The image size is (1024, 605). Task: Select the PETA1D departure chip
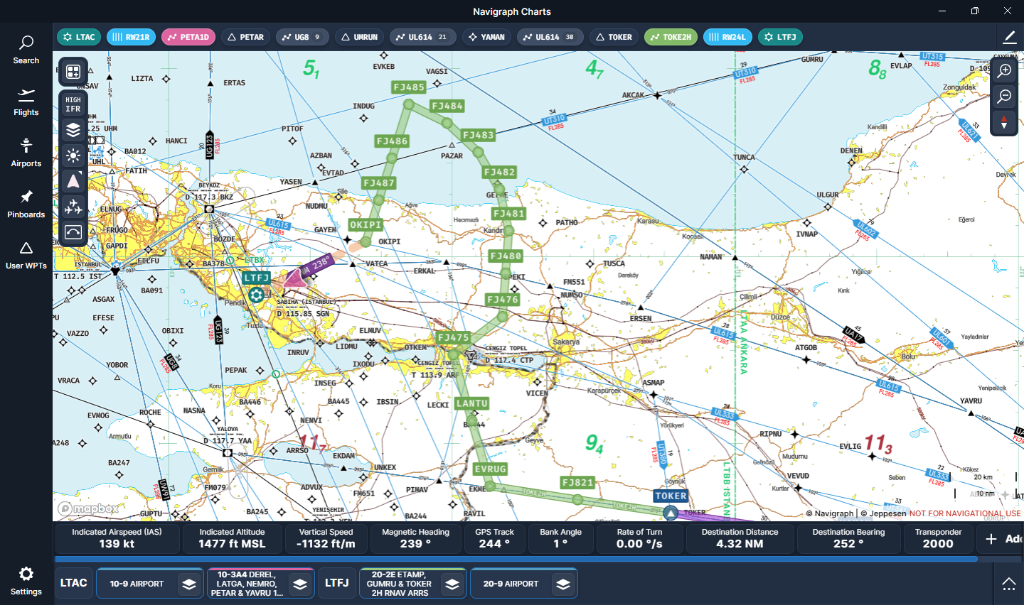pos(188,37)
